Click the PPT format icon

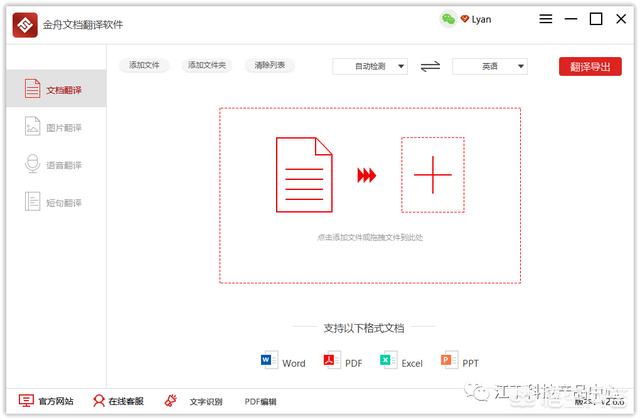point(449,360)
